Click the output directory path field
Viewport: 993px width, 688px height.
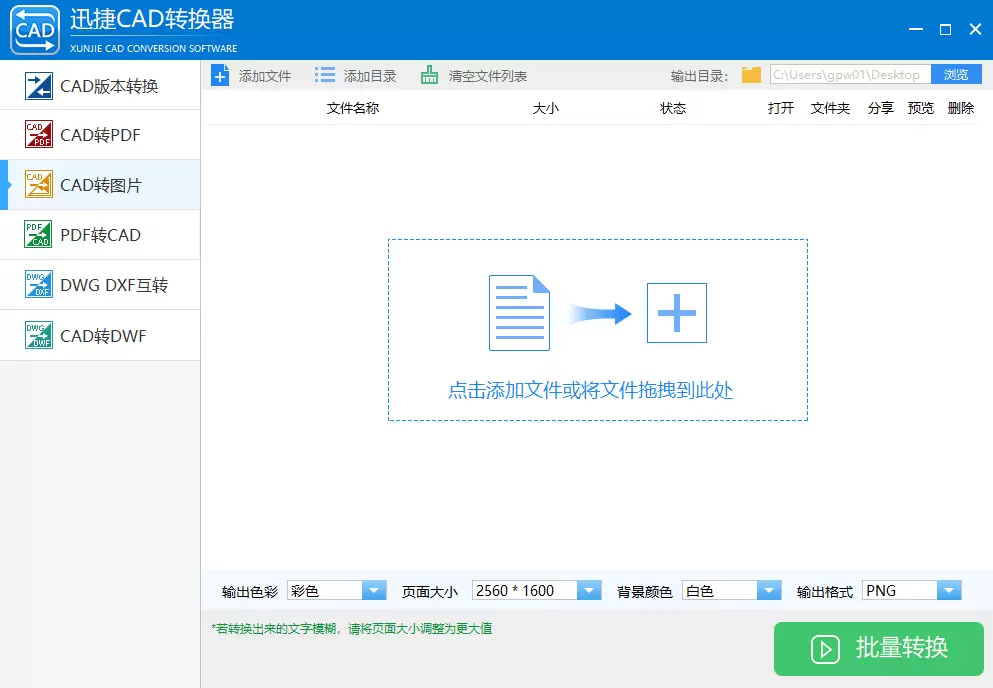click(x=851, y=75)
